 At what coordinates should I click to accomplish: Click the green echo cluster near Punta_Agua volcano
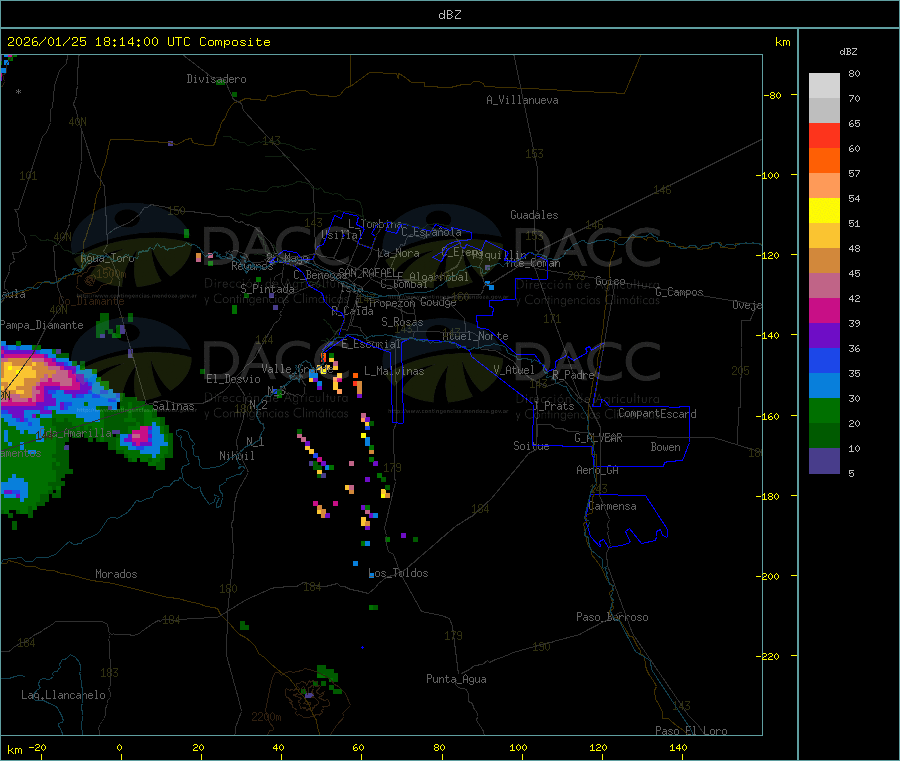[328, 677]
